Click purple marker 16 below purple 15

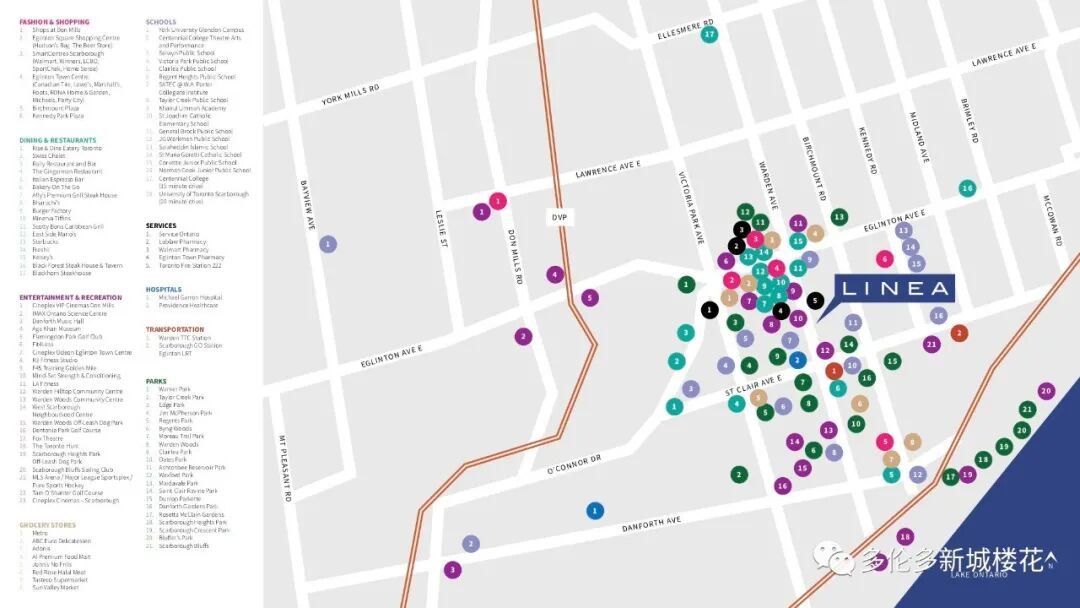[782, 486]
